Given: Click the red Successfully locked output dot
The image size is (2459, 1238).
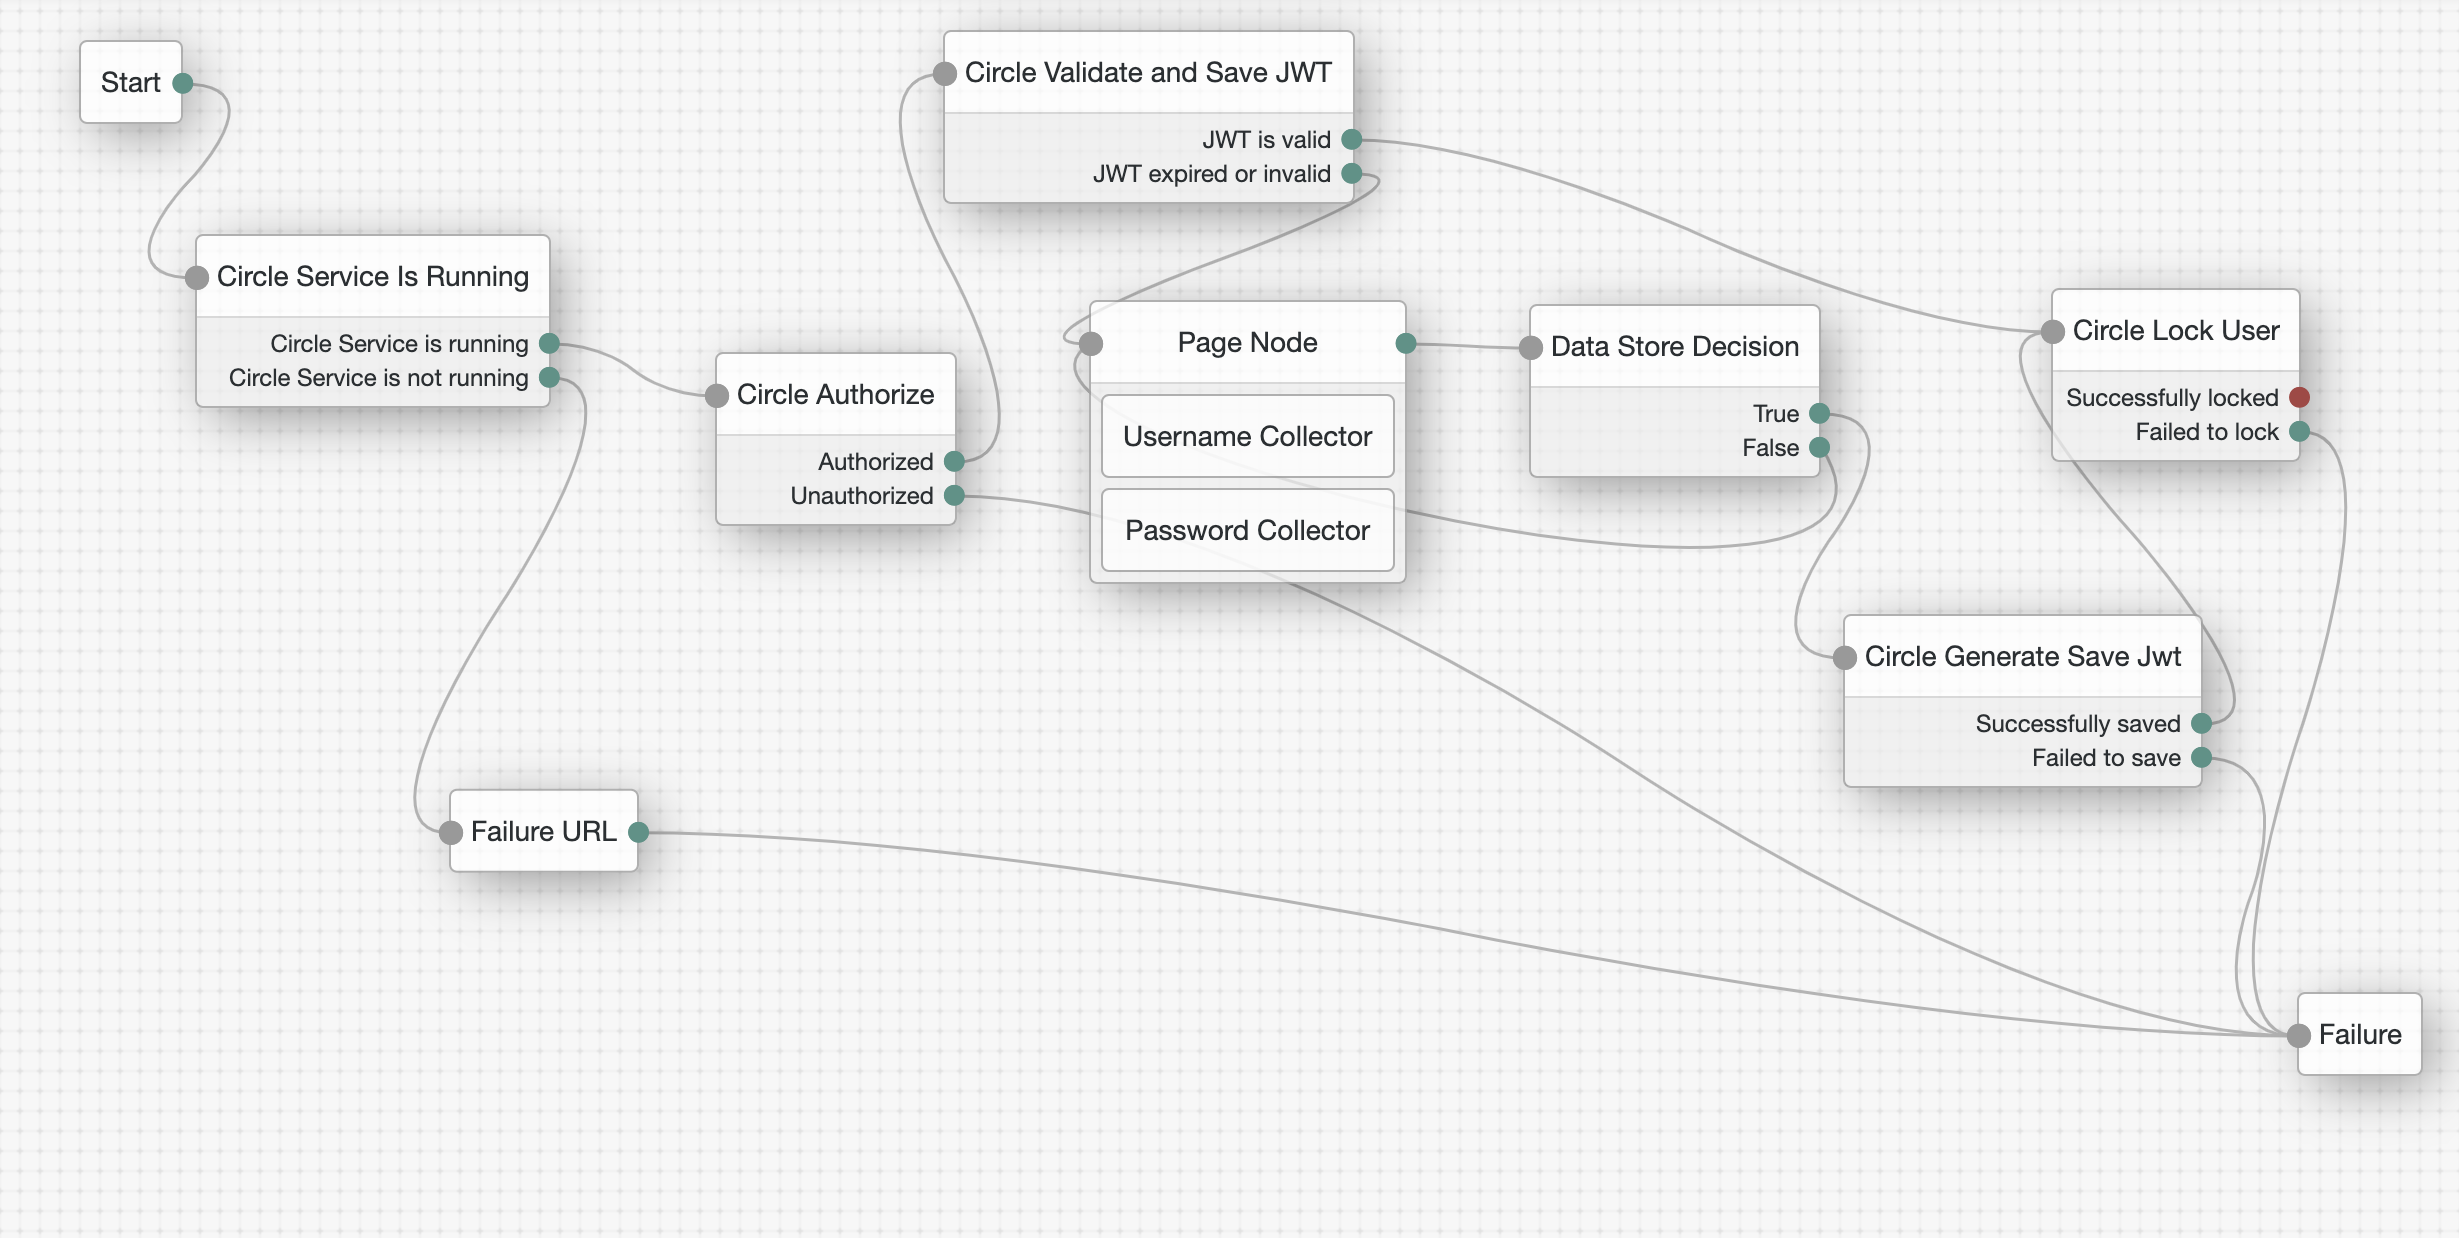Looking at the screenshot, I should click(2299, 397).
